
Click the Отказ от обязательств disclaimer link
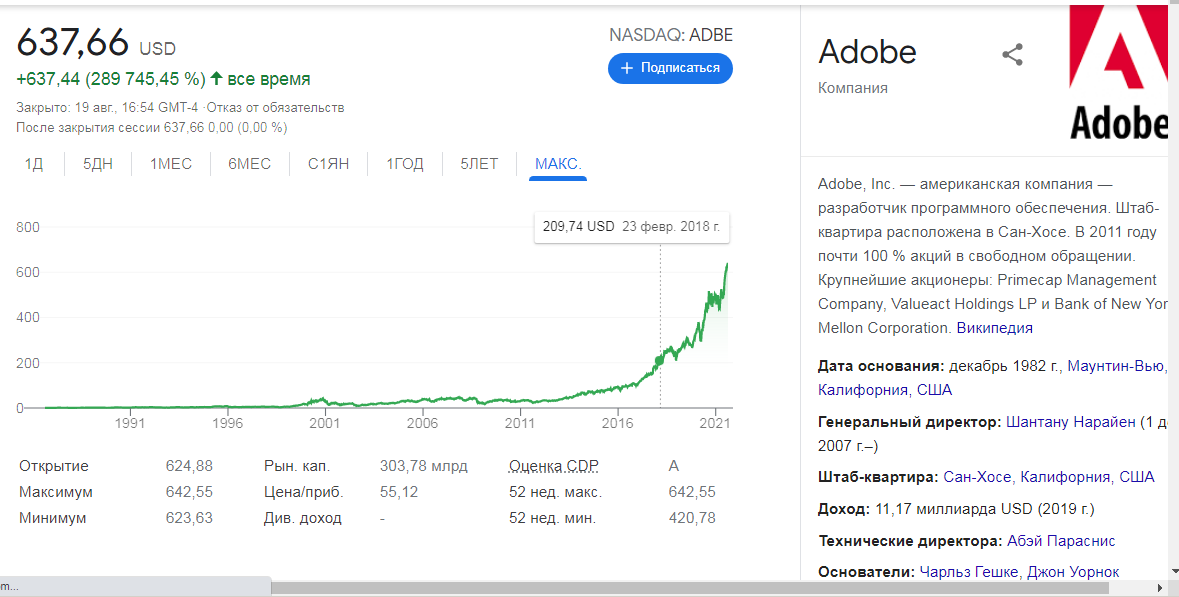[x=275, y=108]
